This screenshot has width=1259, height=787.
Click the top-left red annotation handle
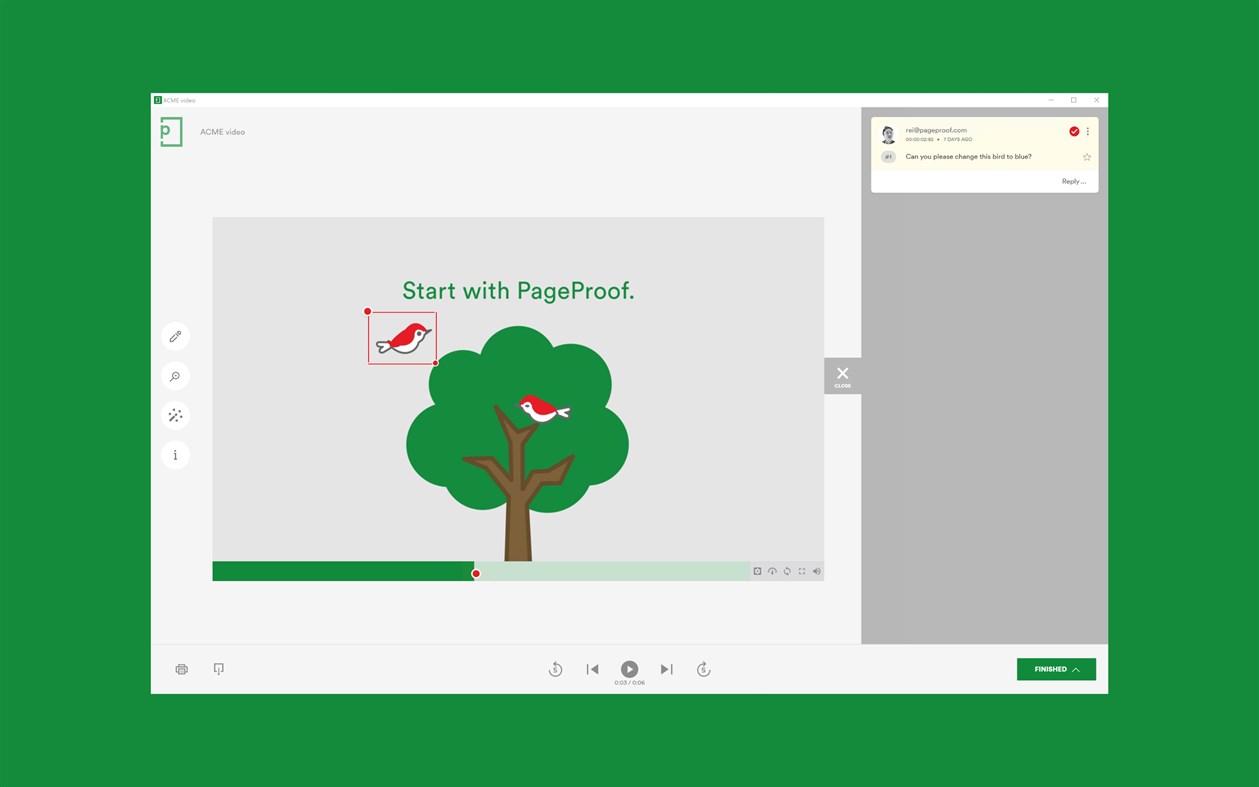pyautogui.click(x=368, y=311)
